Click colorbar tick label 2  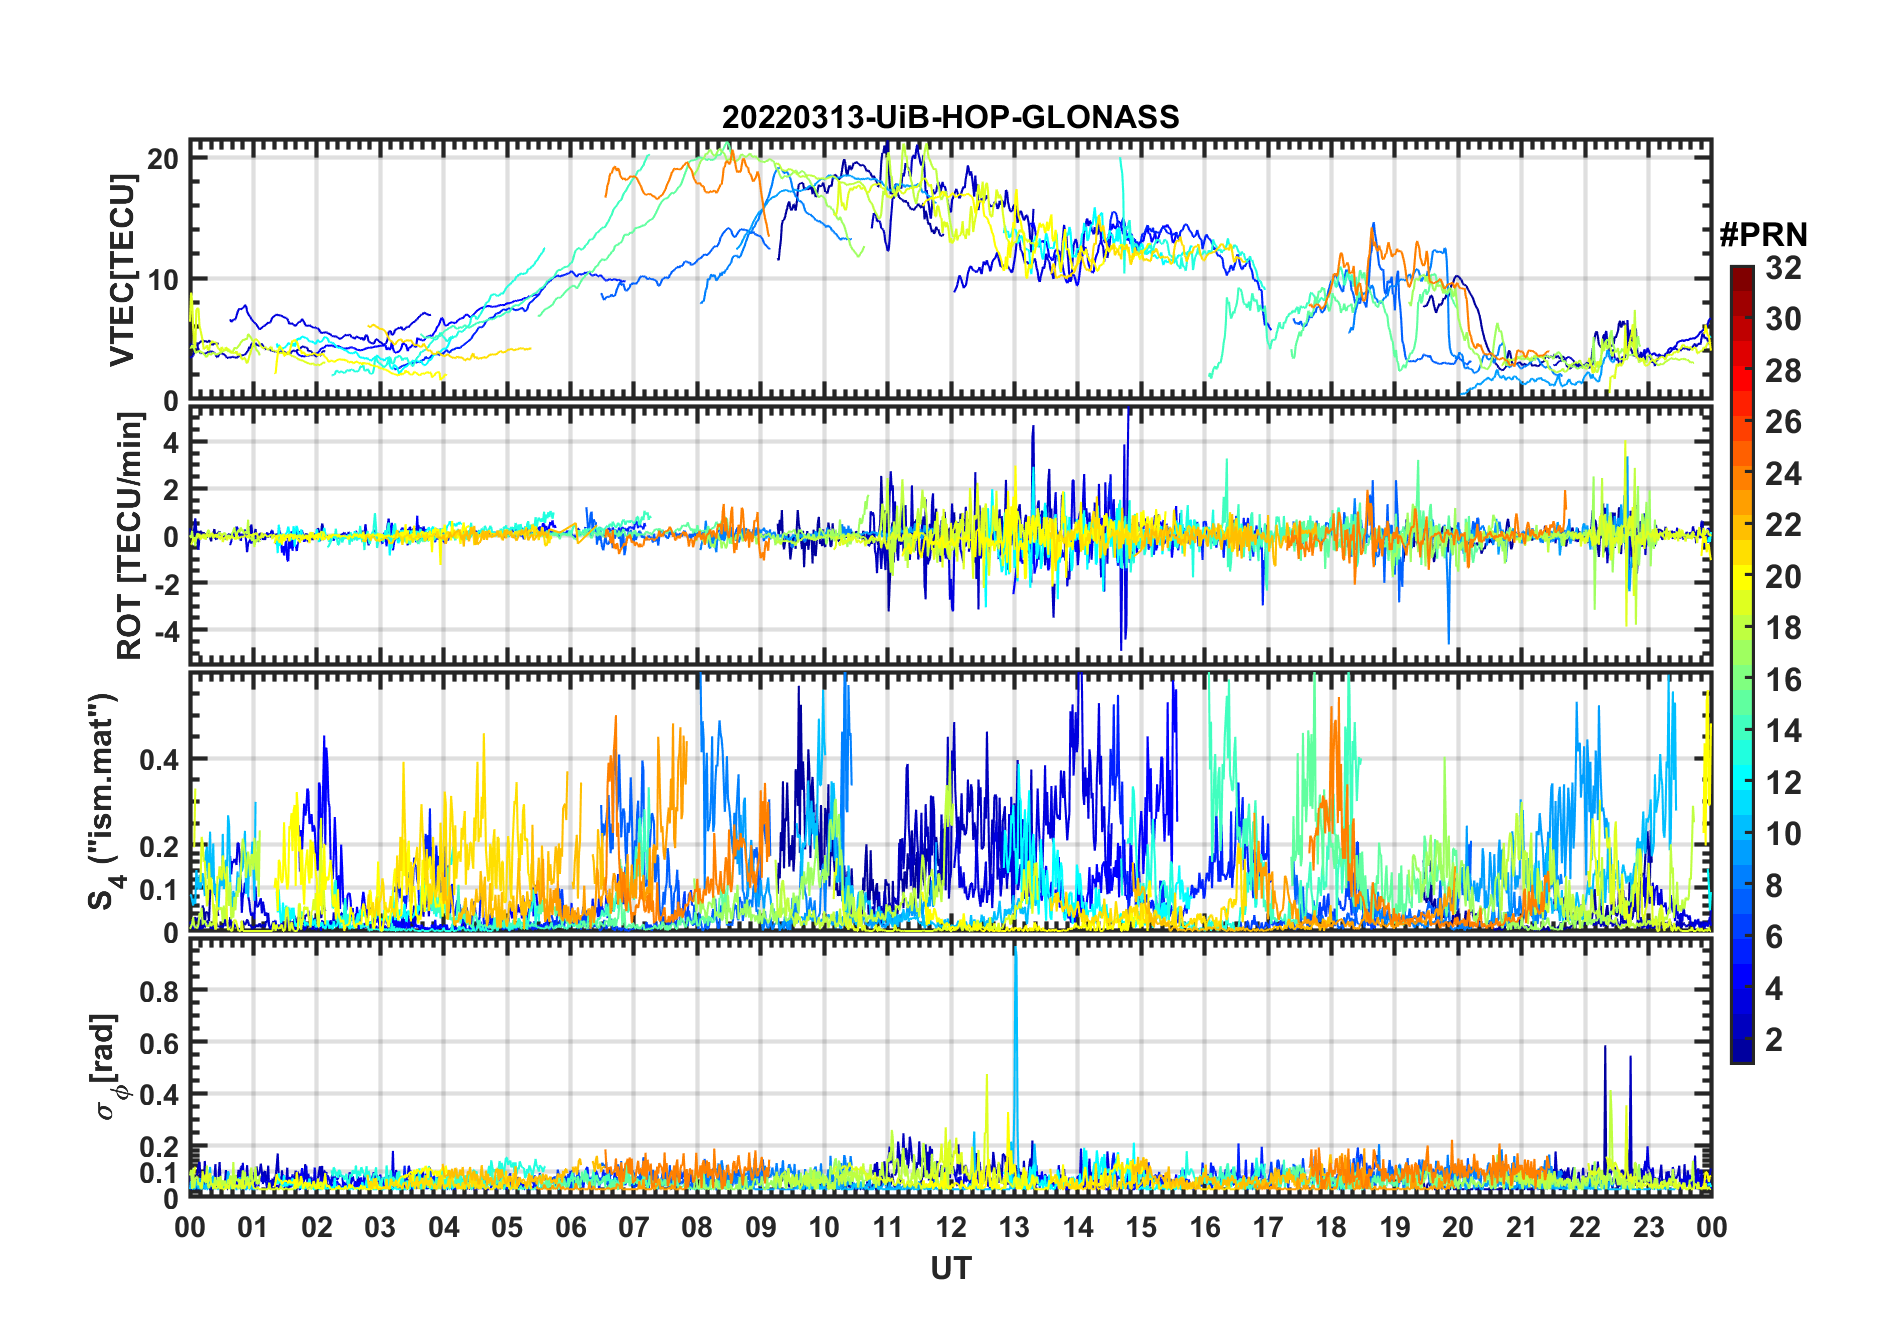click(1774, 1040)
